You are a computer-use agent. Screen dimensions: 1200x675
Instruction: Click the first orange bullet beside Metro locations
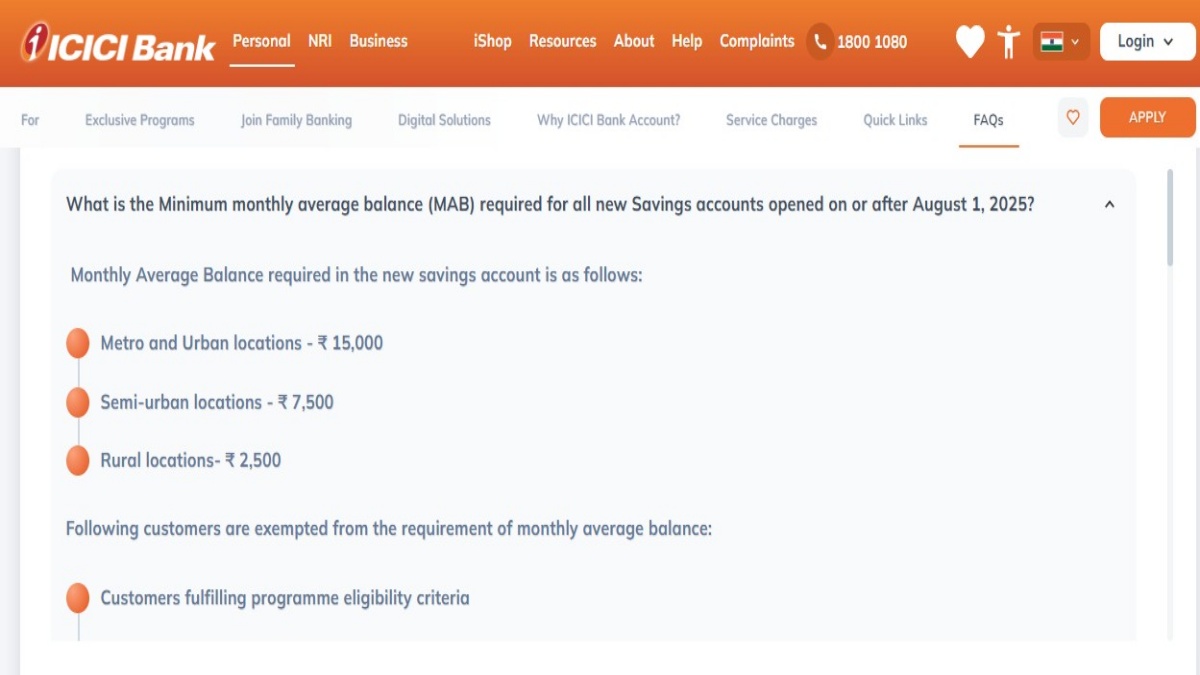[77, 342]
